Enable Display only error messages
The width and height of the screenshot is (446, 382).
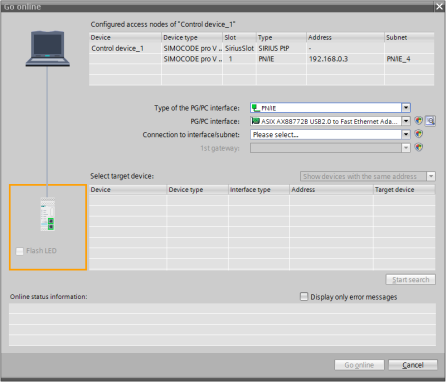pos(304,297)
